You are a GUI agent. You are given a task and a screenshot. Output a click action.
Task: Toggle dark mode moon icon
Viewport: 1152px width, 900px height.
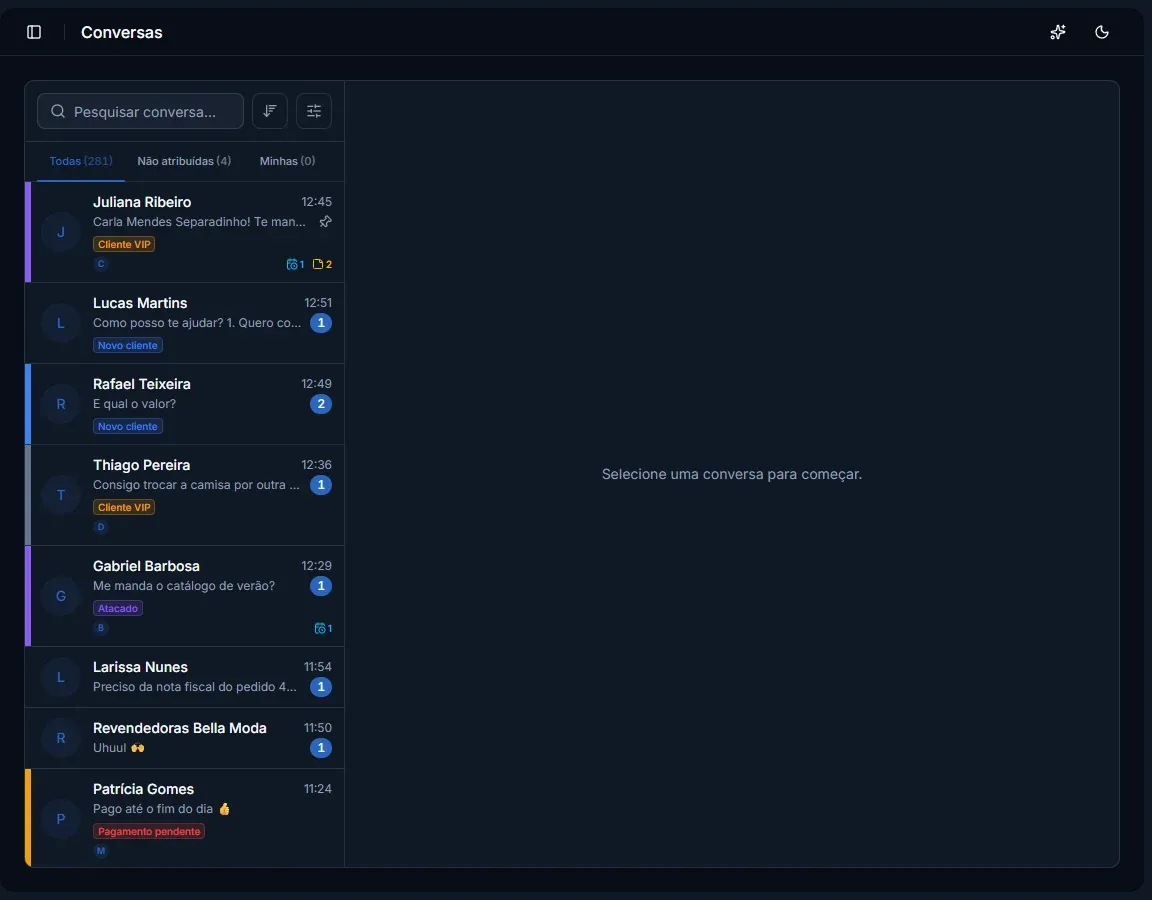tap(1101, 32)
